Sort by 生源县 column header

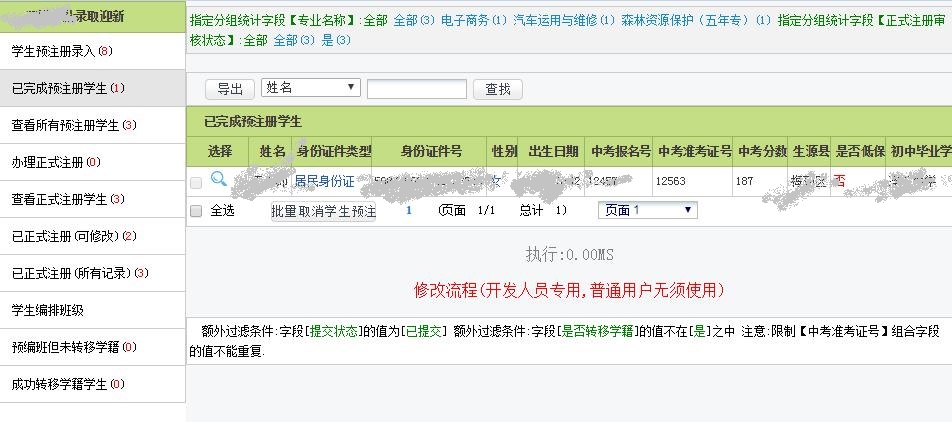point(811,152)
